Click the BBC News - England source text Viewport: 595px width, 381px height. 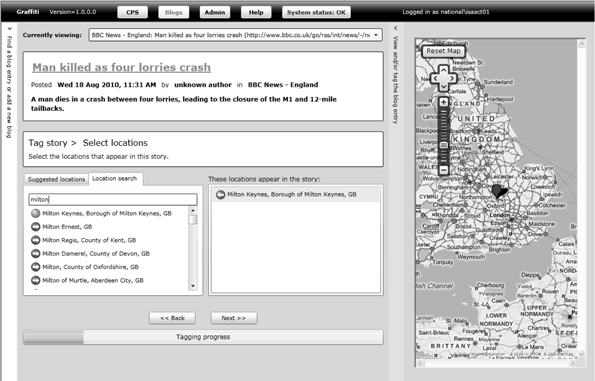283,85
